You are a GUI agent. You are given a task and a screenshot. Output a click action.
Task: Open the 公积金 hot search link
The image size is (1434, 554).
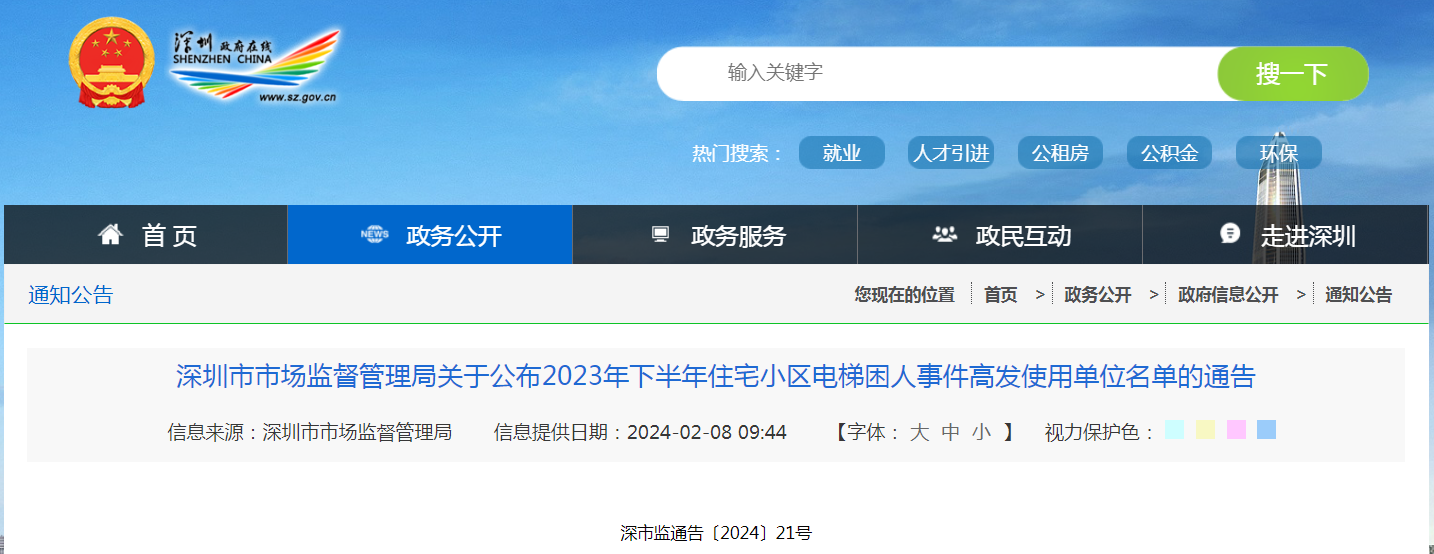[1169, 153]
